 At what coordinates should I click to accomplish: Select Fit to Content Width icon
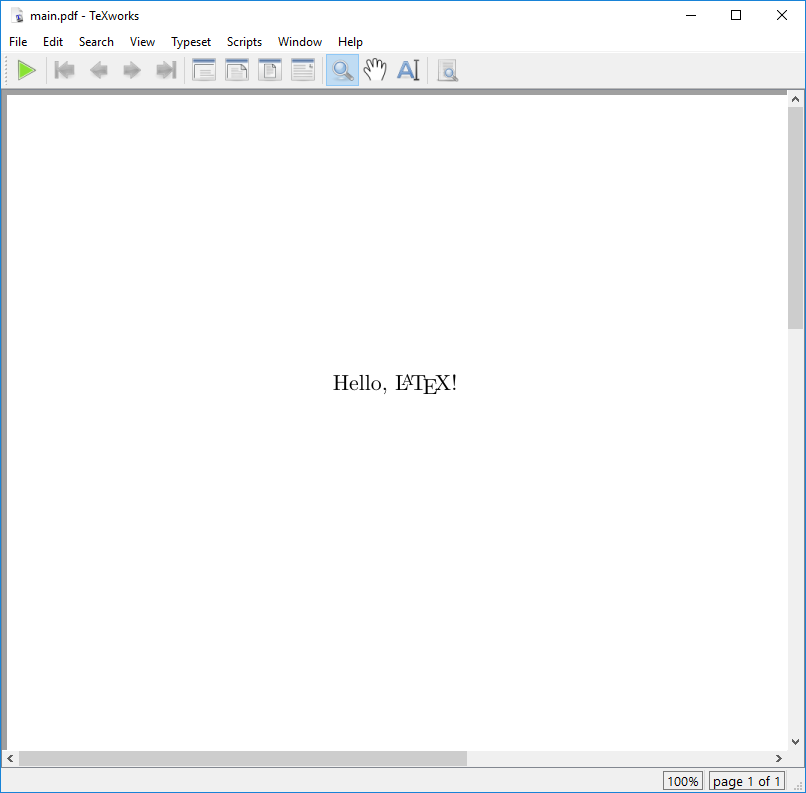point(303,70)
